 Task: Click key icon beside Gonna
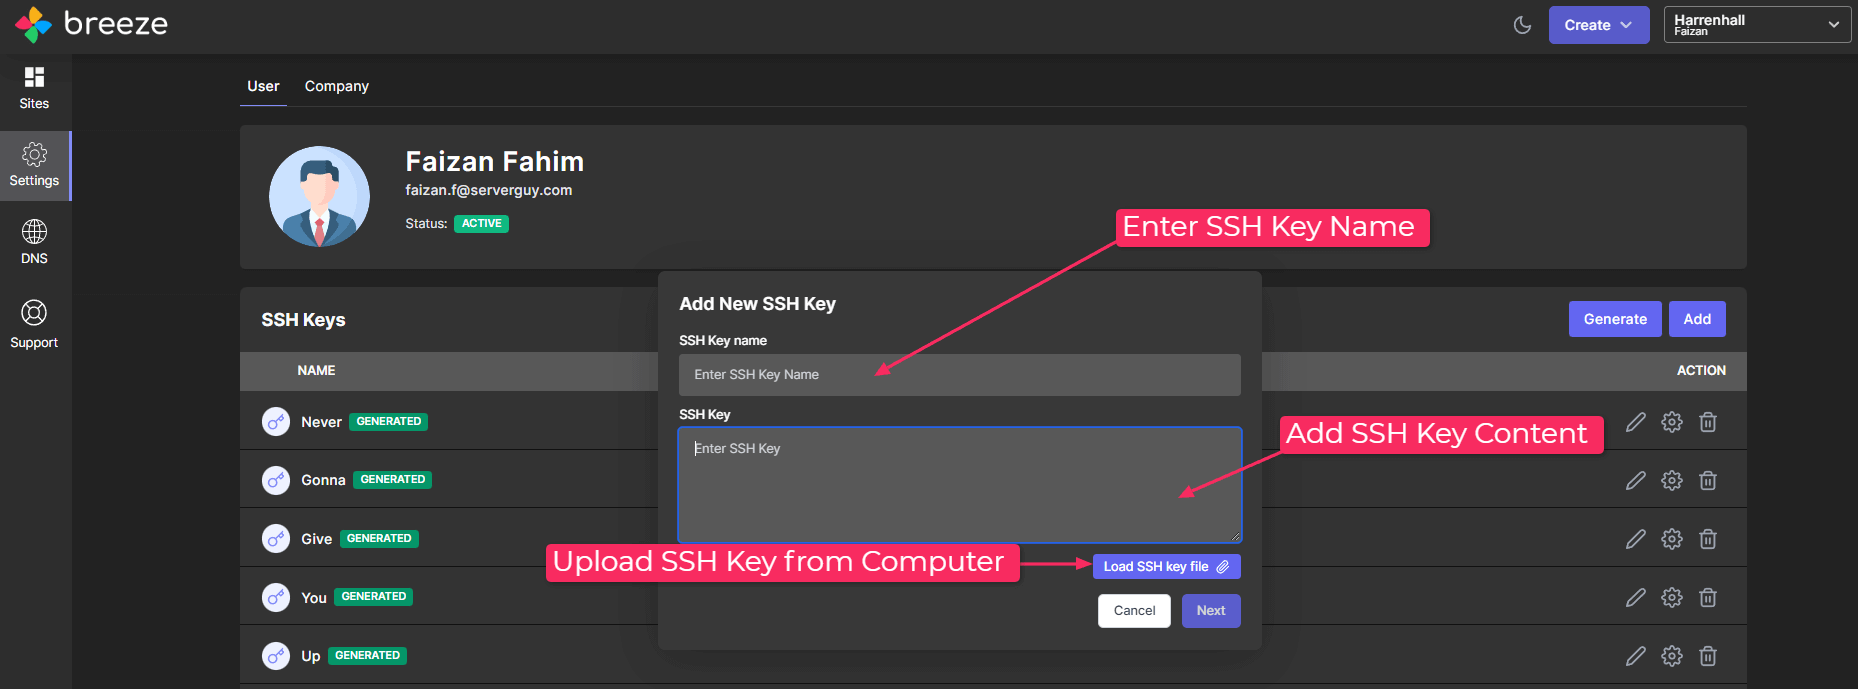pyautogui.click(x=276, y=480)
